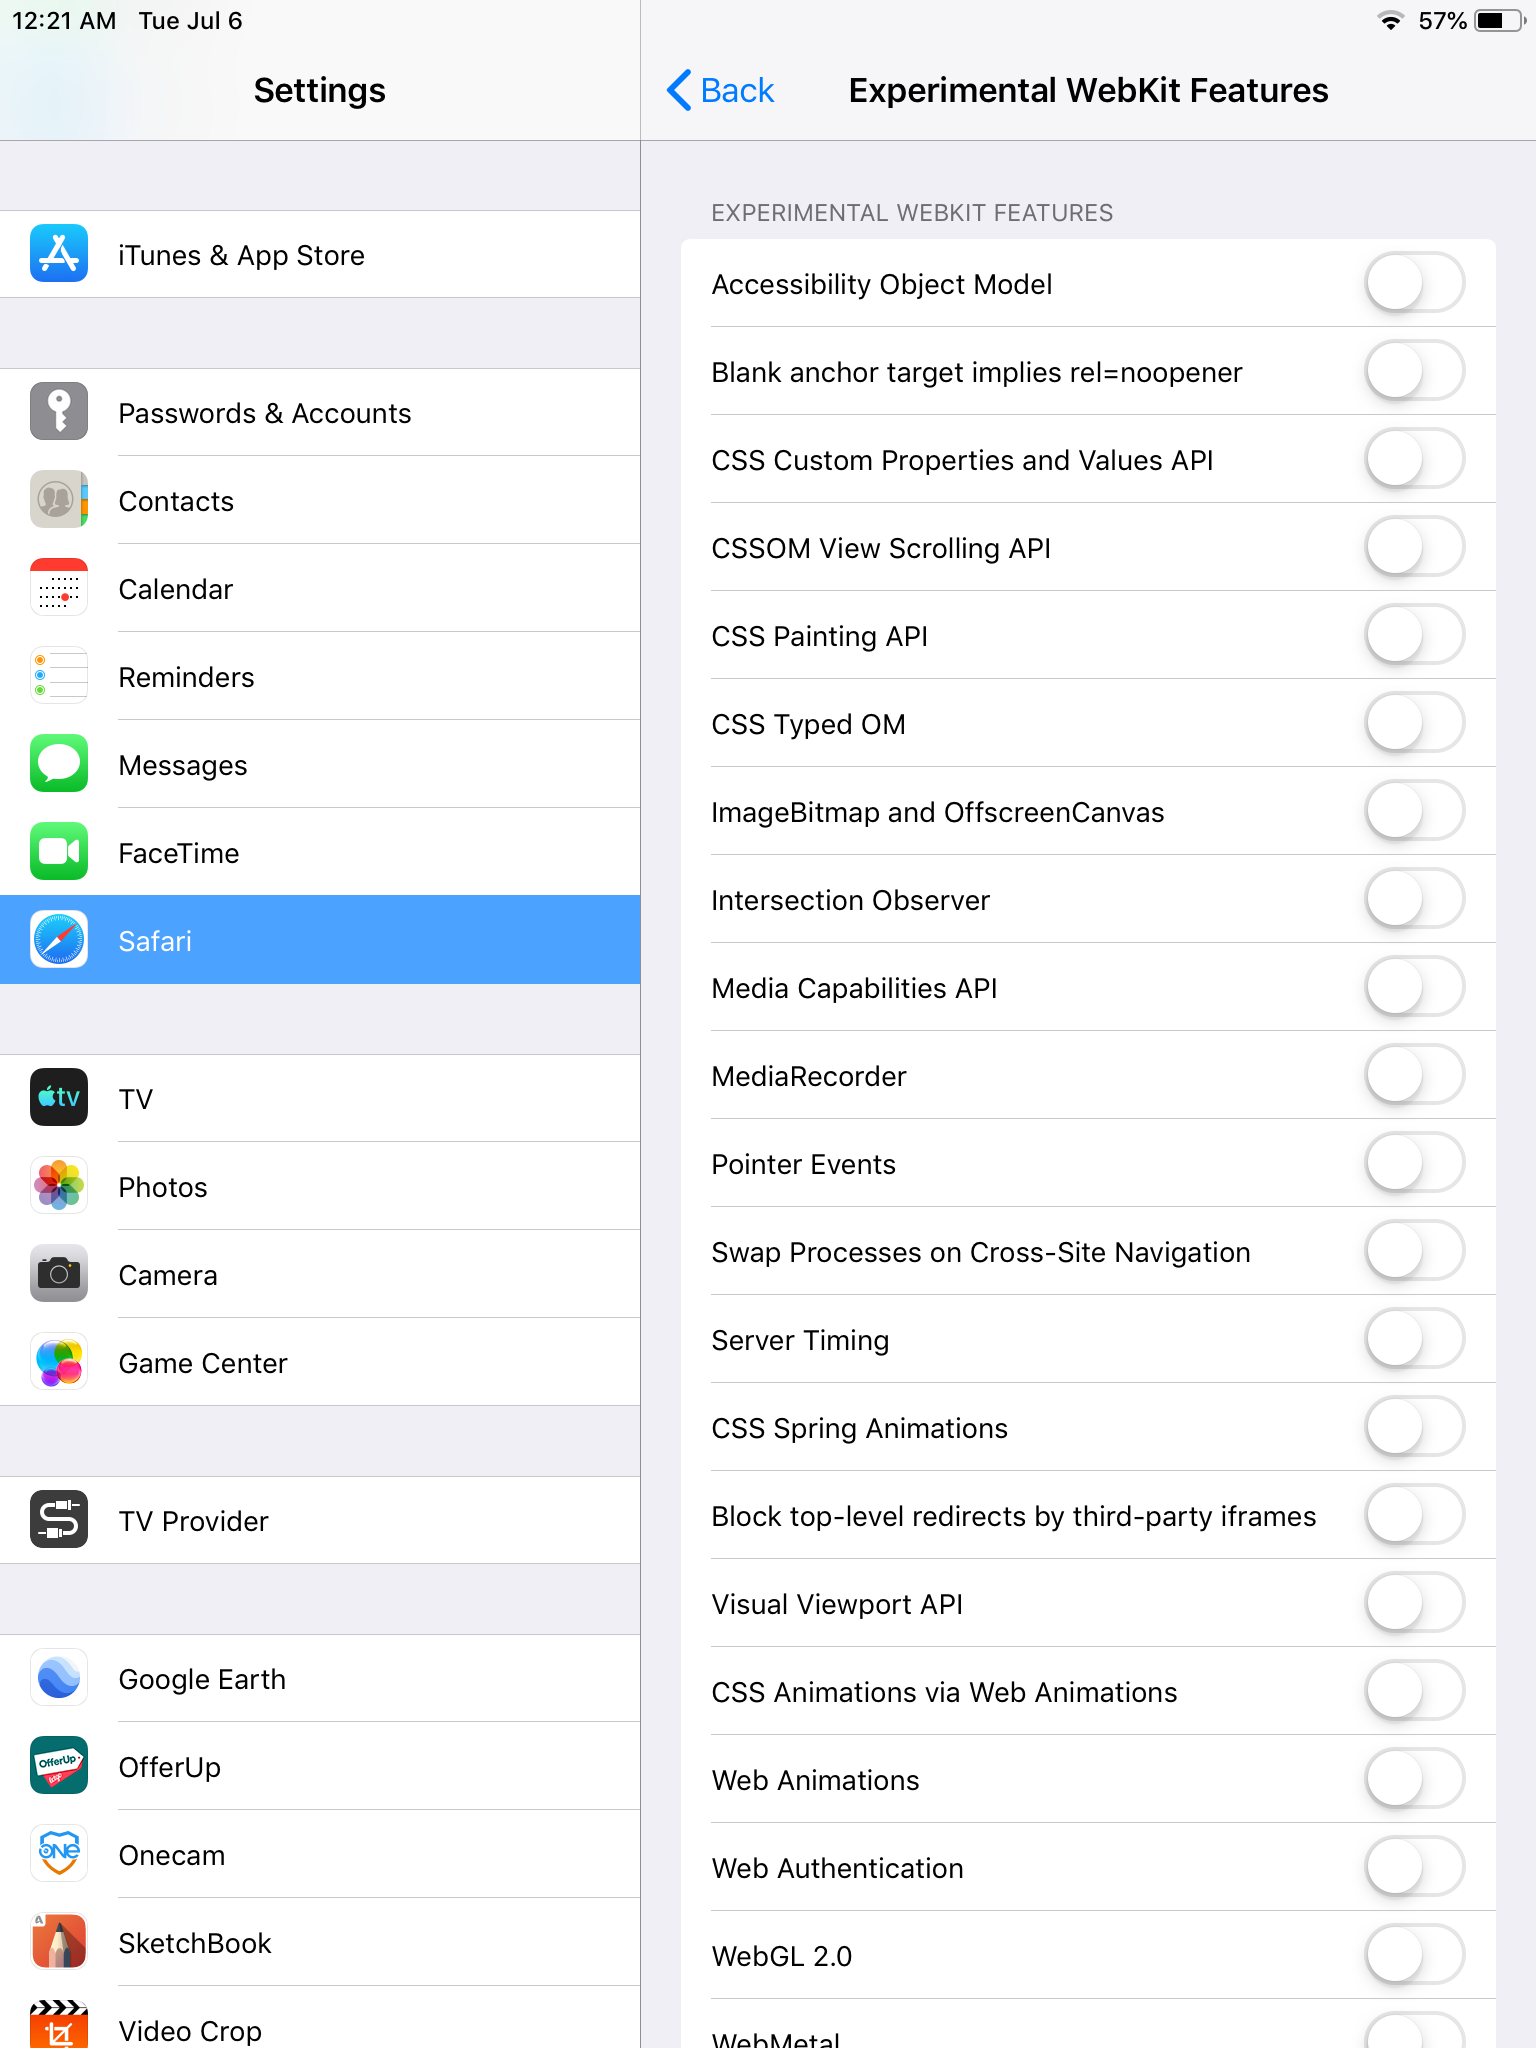
Task: Select Safari in the settings list
Action: 320,940
